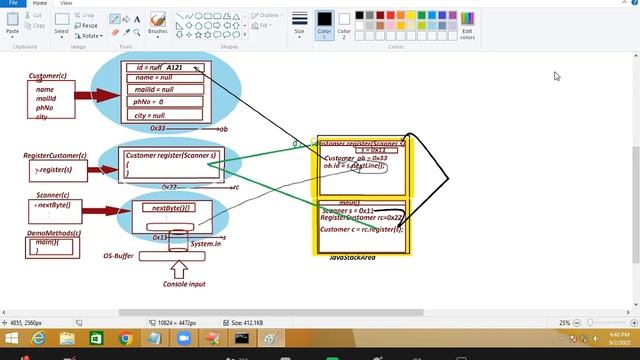Click the zoom out minus button
The width and height of the screenshot is (640, 360).
point(577,323)
